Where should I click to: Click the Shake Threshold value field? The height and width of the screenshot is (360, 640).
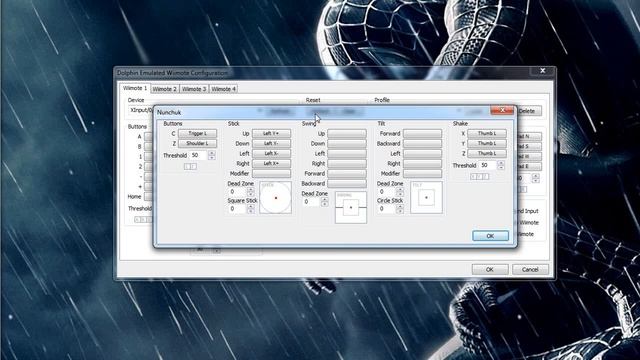pyautogui.click(x=488, y=165)
